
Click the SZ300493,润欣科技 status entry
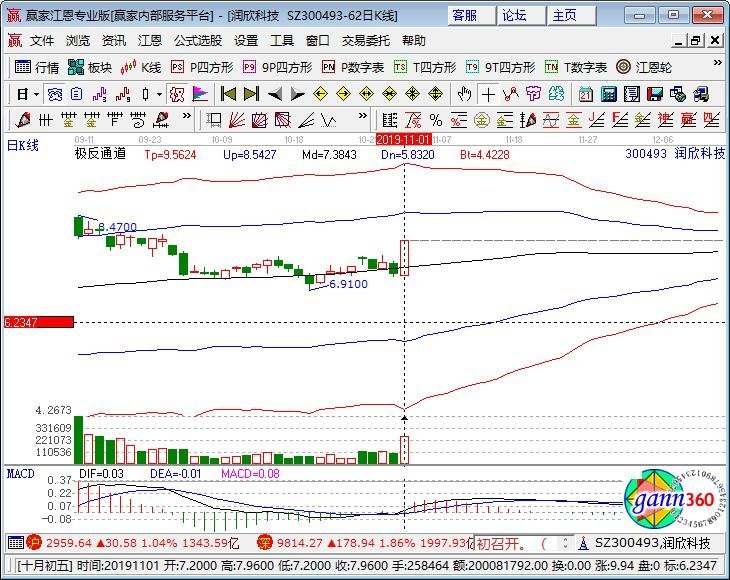(653, 543)
